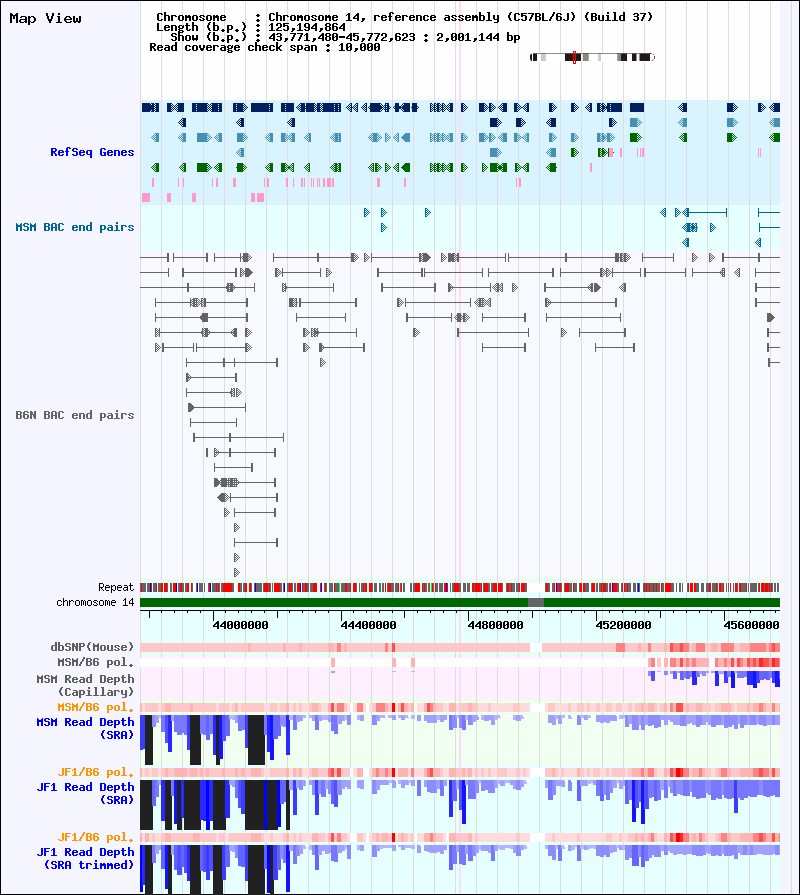Click the 44400000 scale position label
The image size is (800, 895).
pos(369,625)
